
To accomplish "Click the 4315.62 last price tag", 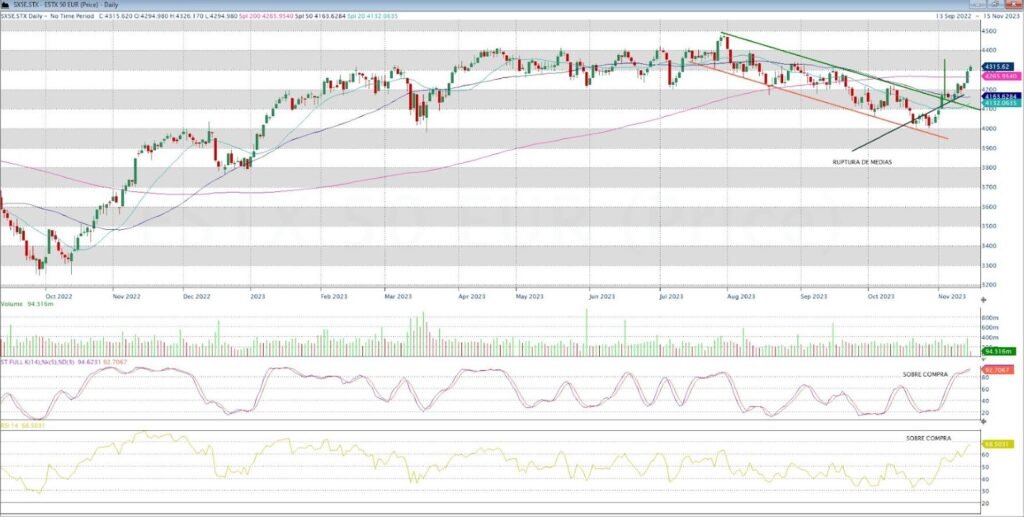I will coord(999,67).
